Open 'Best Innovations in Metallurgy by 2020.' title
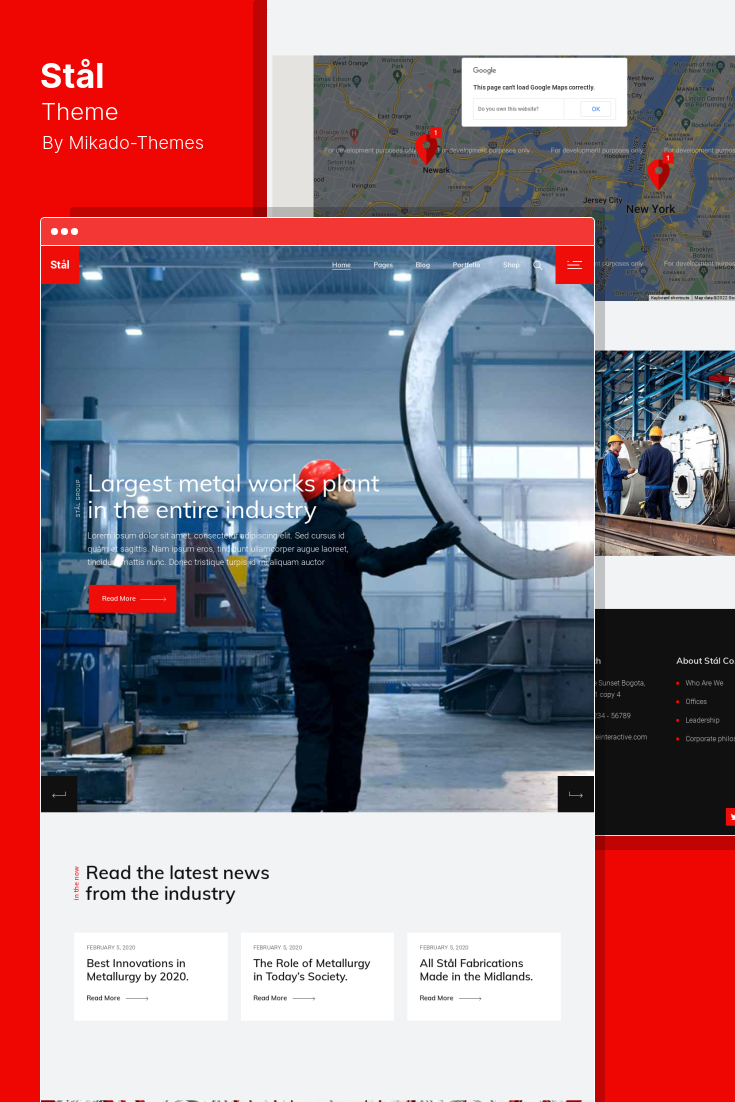 (138, 970)
